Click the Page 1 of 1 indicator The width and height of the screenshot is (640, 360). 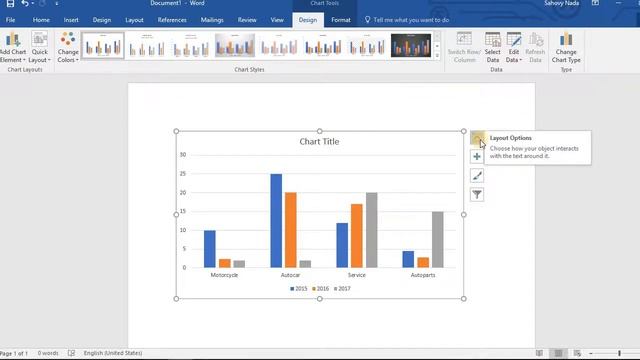15,353
